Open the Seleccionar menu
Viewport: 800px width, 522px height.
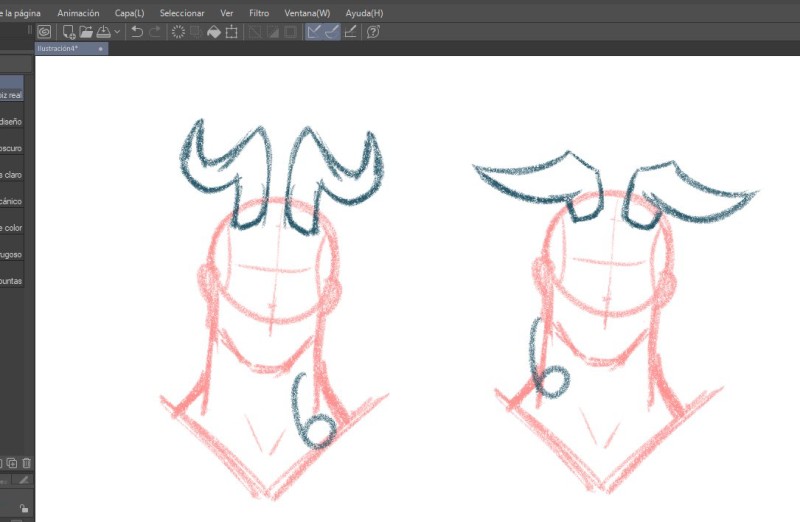[x=182, y=13]
